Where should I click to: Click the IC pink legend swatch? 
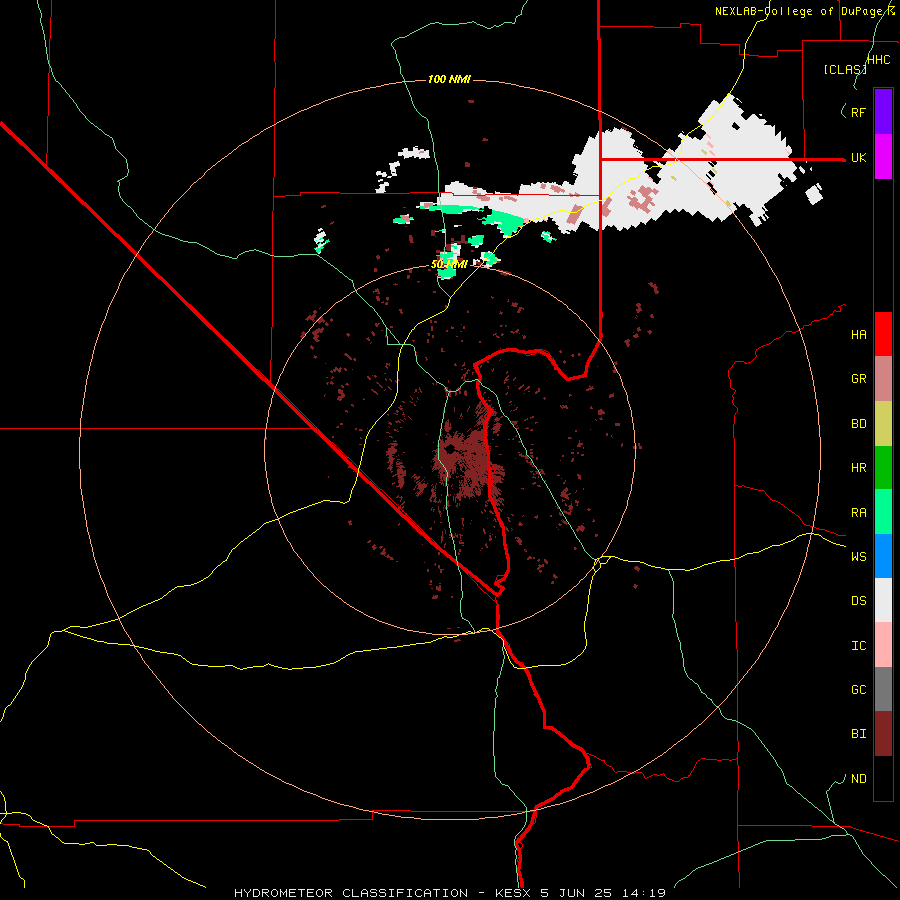pyautogui.click(x=883, y=645)
